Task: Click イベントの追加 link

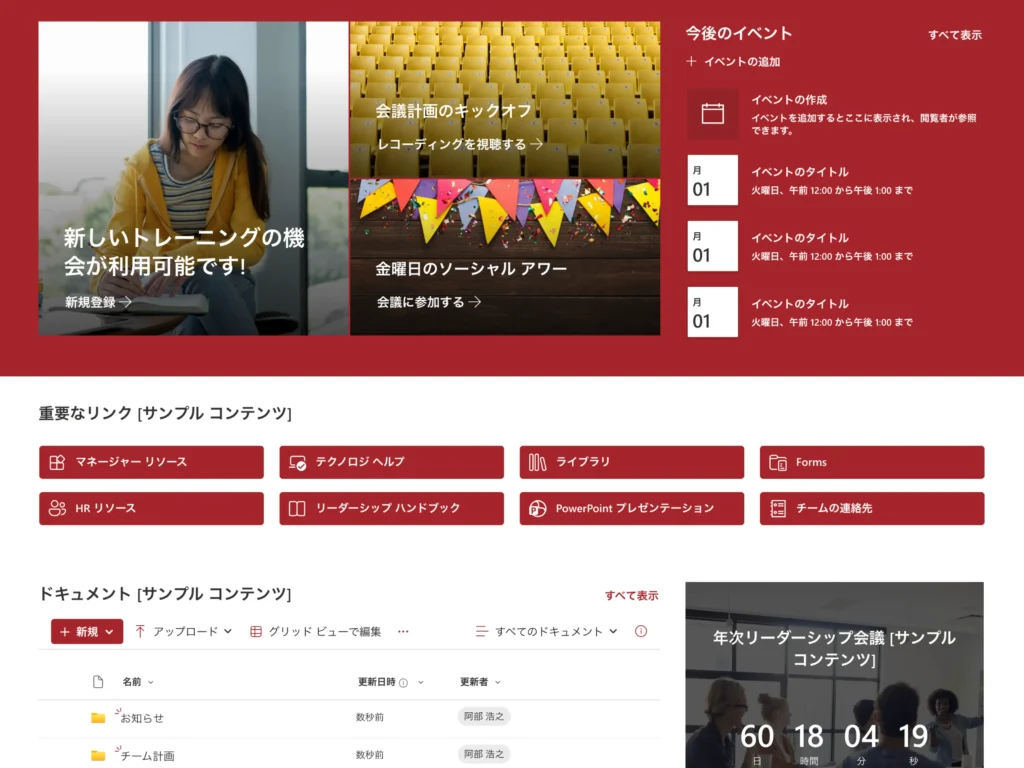Action: coord(734,62)
